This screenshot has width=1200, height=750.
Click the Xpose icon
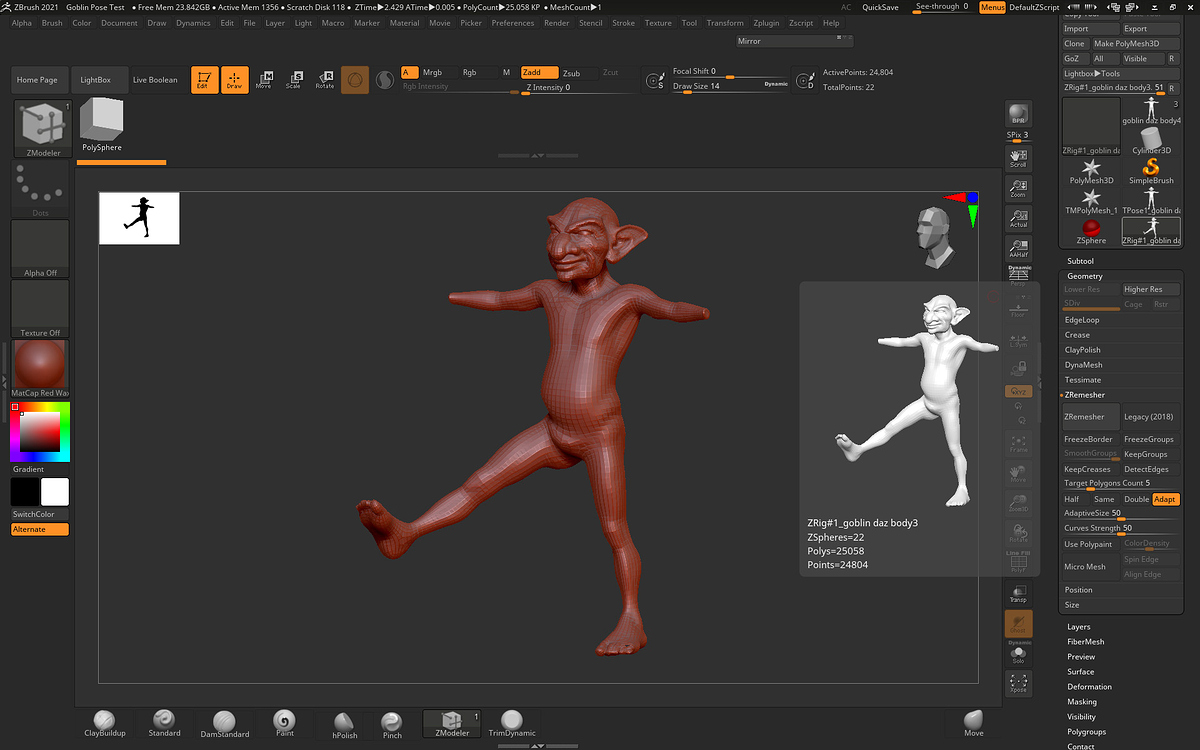click(1018, 683)
